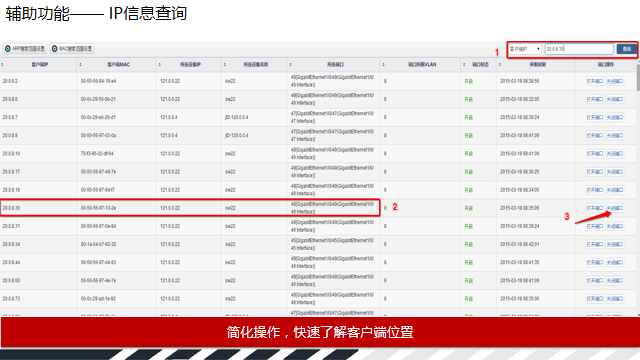Click the 客户端IP column header
Viewport: 640px width, 360px height.
[x=40, y=64]
